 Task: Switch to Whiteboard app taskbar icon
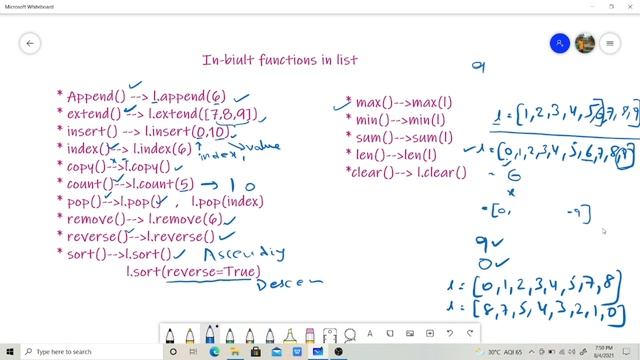pos(318,351)
